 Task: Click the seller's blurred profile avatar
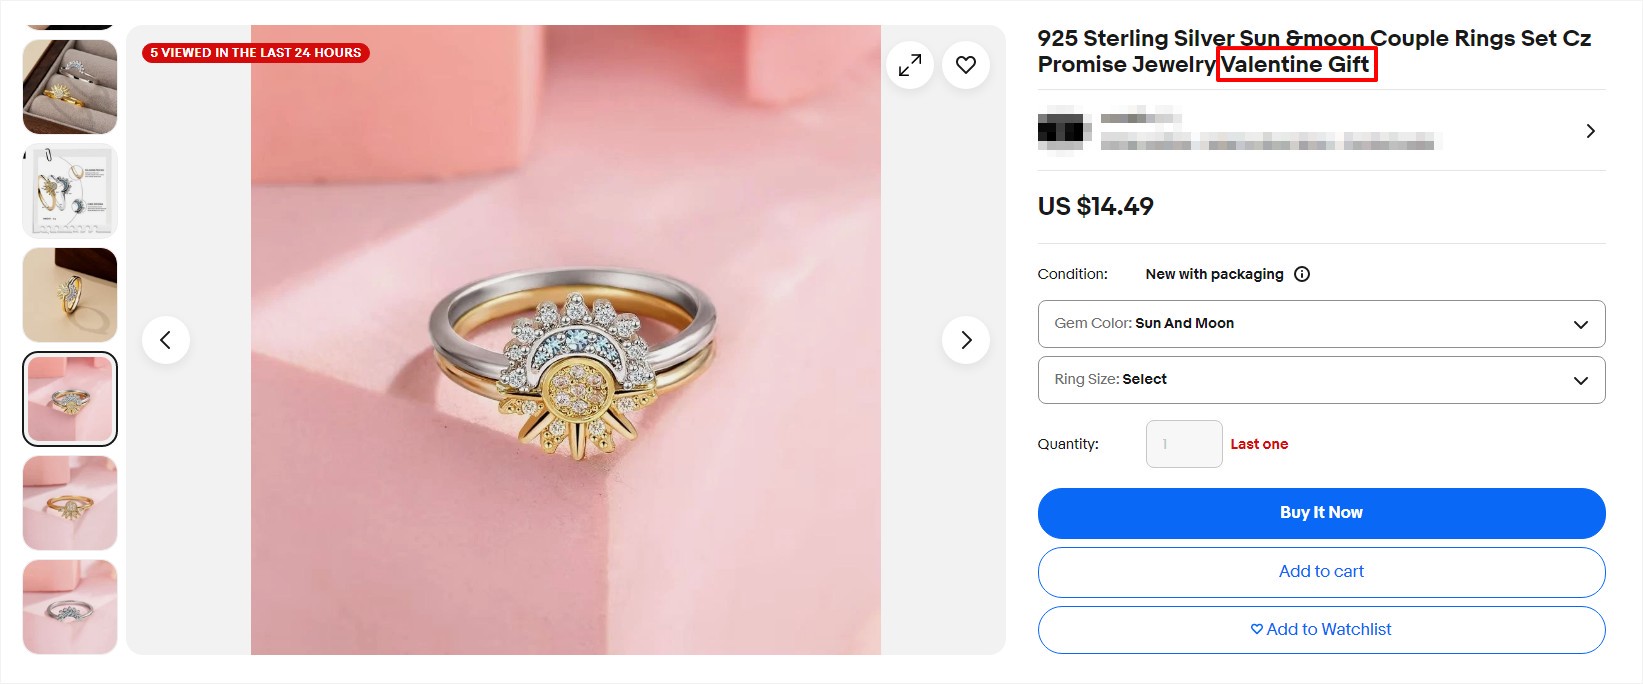(1063, 130)
